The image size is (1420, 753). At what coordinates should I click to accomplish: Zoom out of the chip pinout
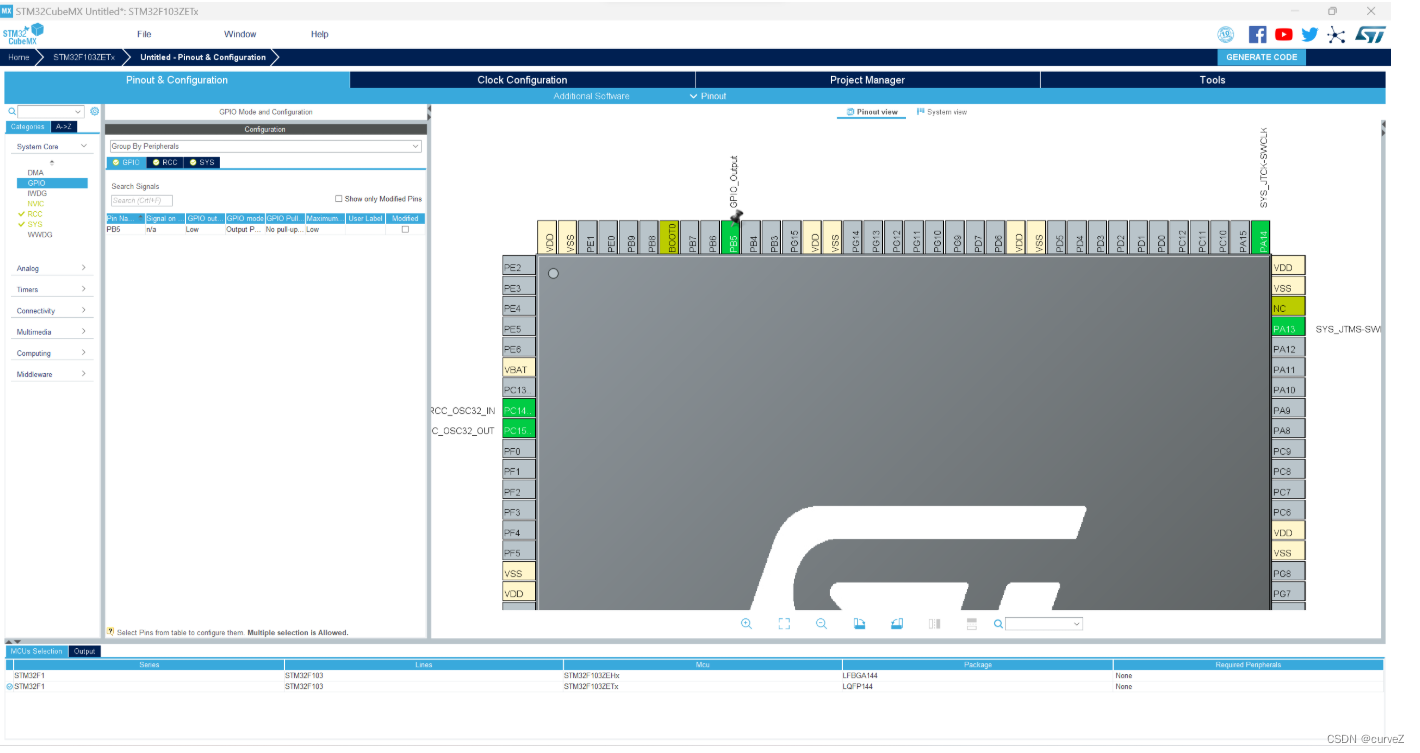821,623
